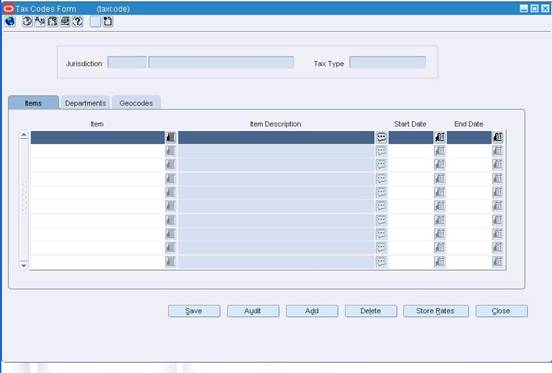Screen dimensions: 552x373
Task: Open the Item lookup icon in the last row
Action: [x=170, y=261]
